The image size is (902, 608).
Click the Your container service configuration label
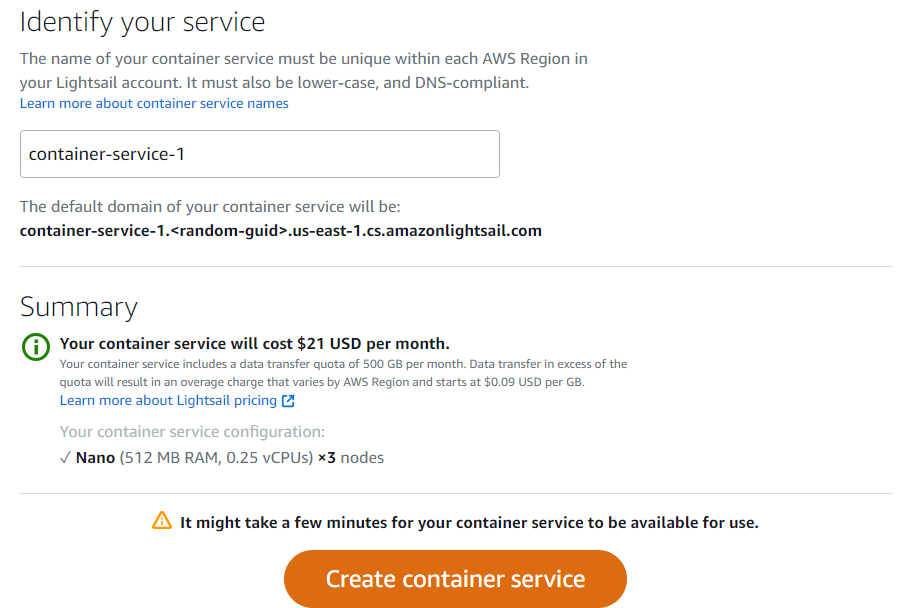(x=192, y=432)
